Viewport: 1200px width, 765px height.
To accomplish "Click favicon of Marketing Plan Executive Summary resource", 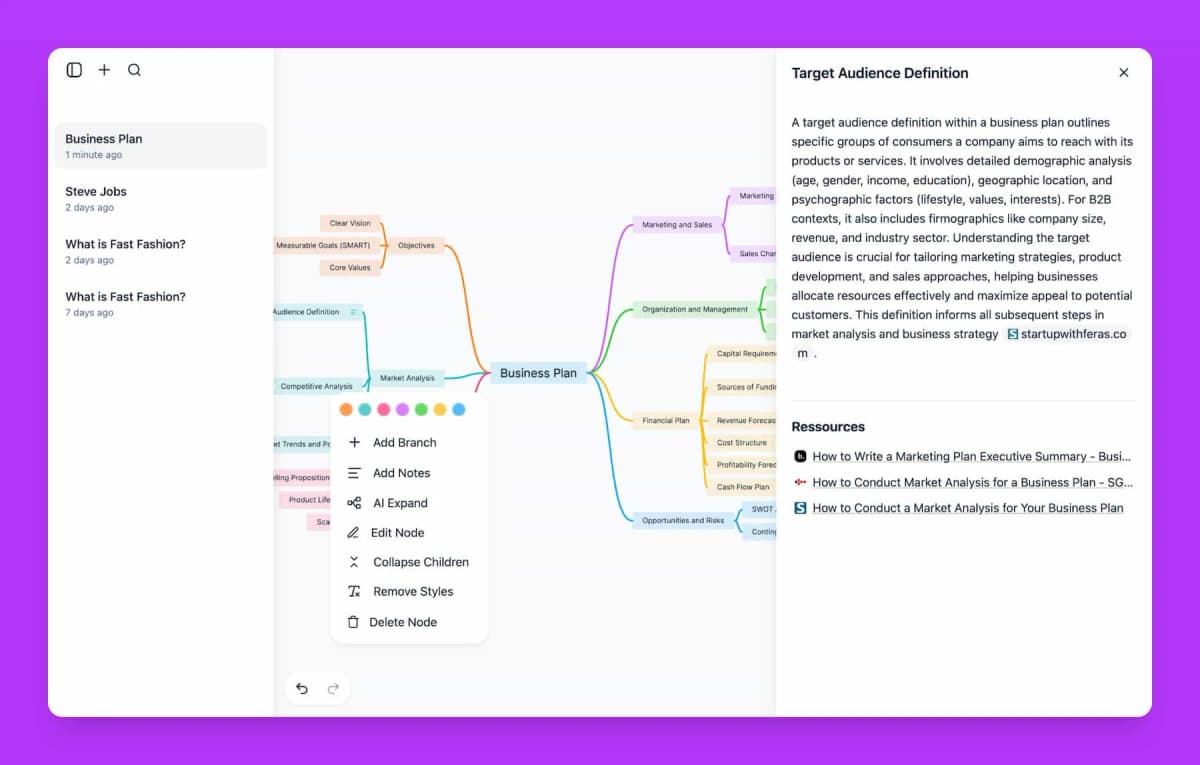I will 800,456.
